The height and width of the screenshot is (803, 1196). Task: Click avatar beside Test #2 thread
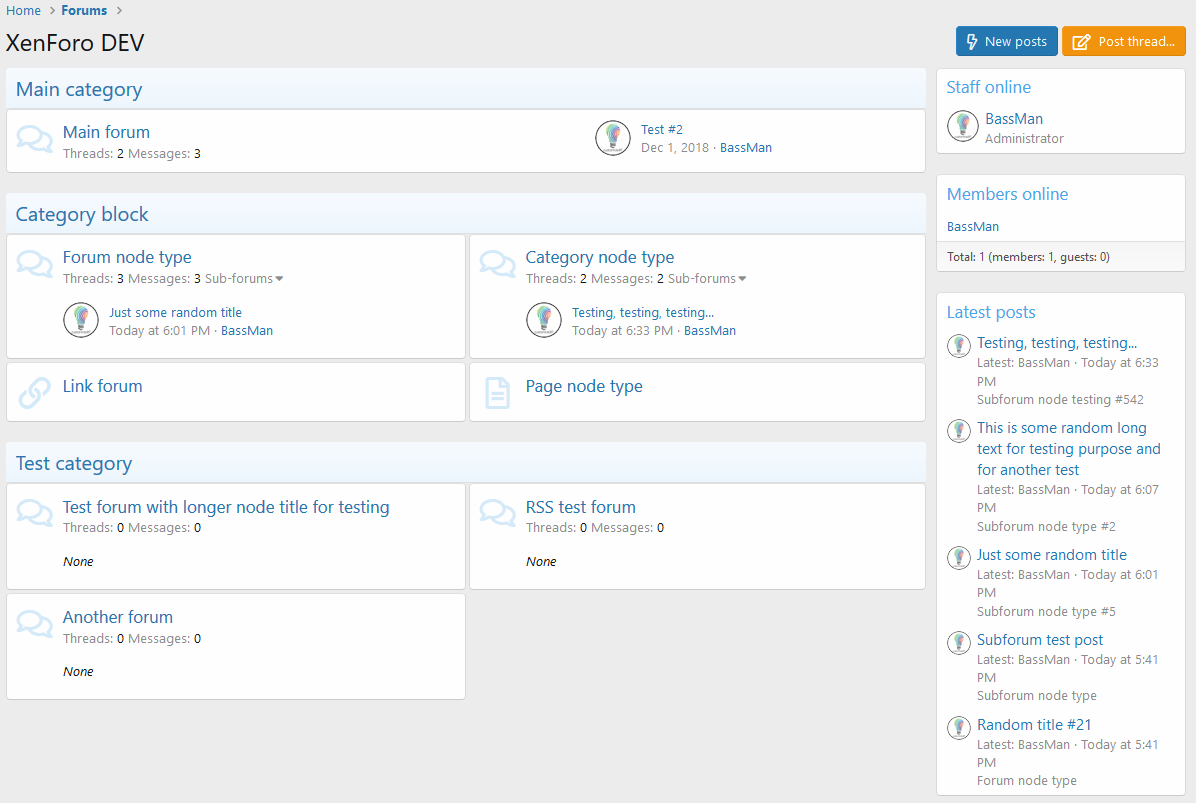click(x=613, y=138)
